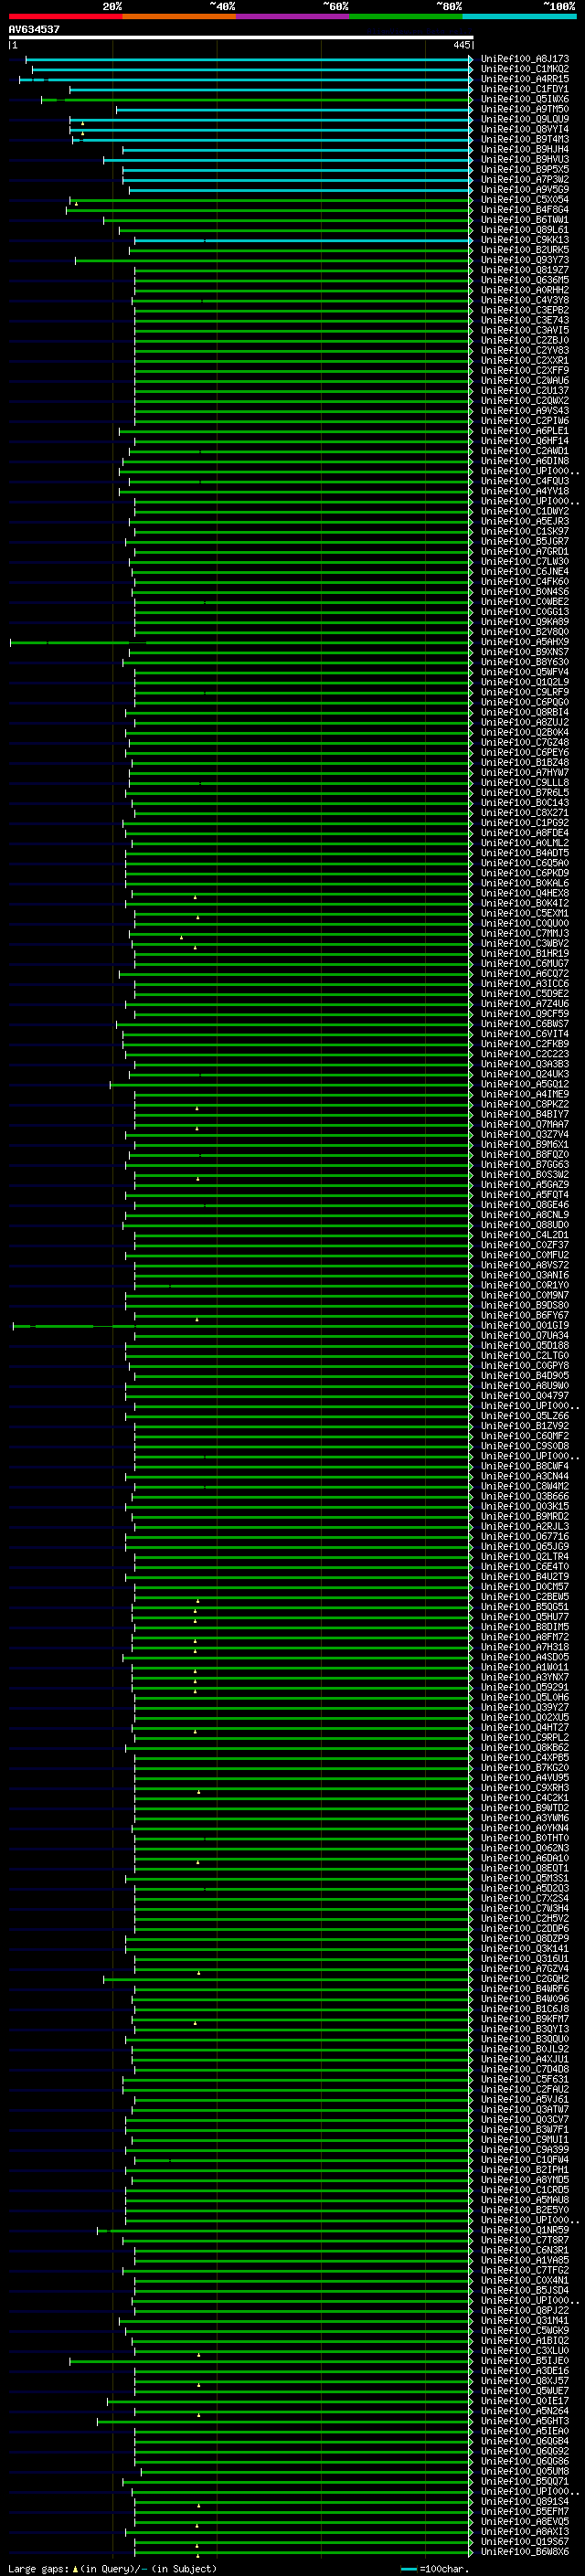Select label UniRef100_A5GHT3
Image resolution: width=585 pixels, height=2576 pixels.
tap(525, 2421)
